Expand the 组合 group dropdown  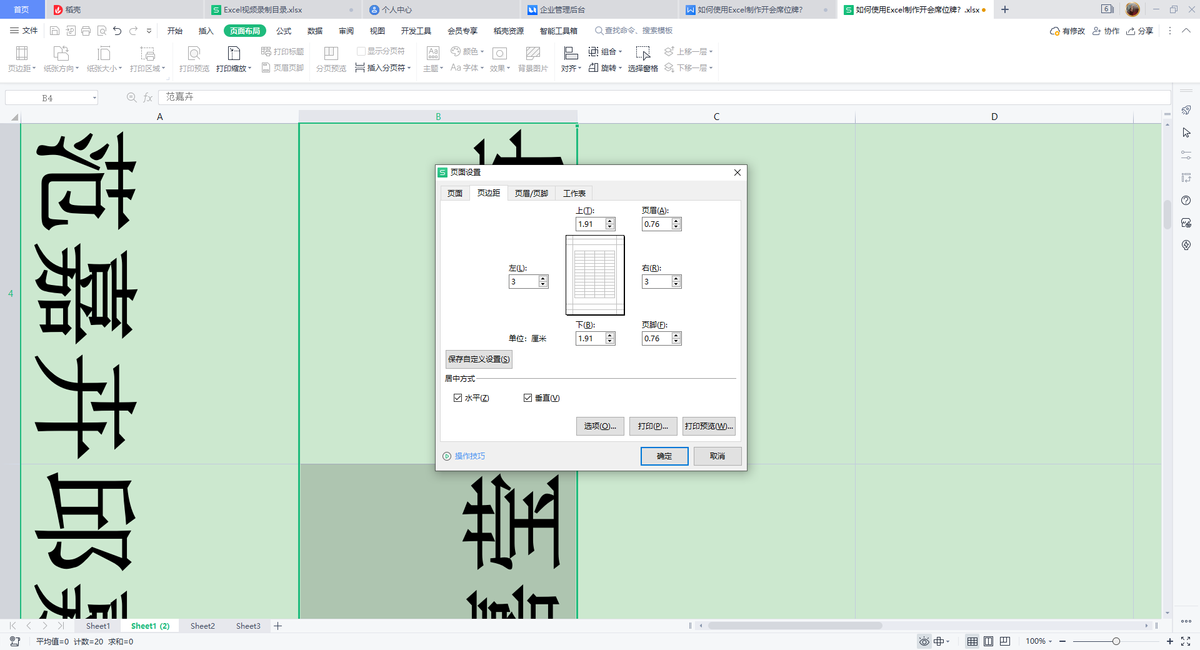click(x=621, y=51)
